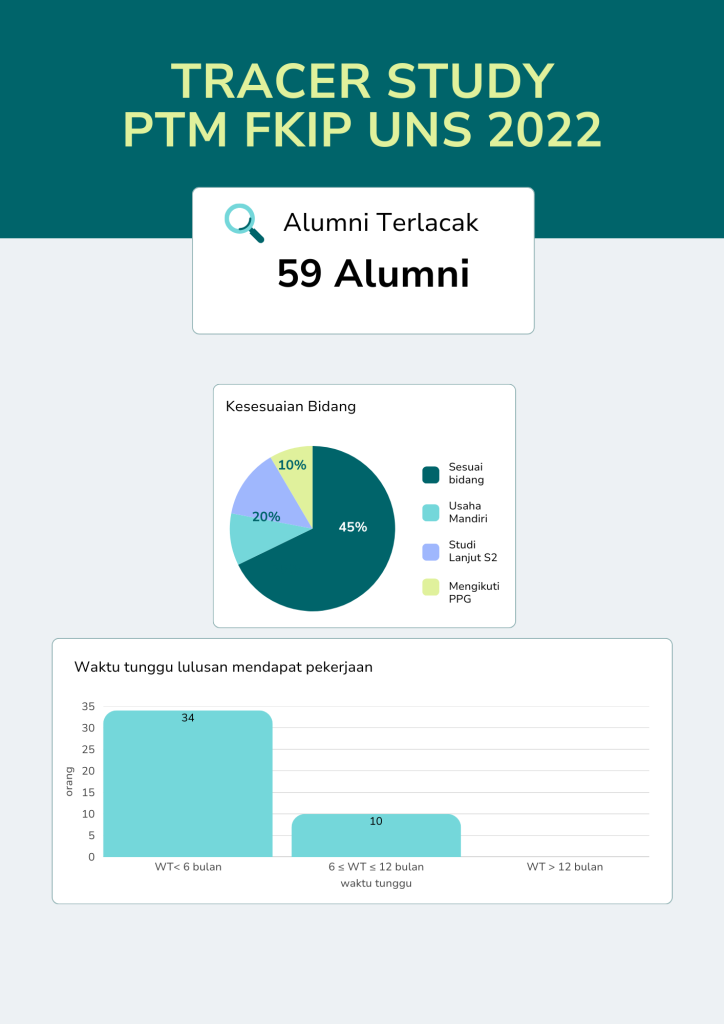
Task: Click the orang y-axis title
Action: click(70, 781)
